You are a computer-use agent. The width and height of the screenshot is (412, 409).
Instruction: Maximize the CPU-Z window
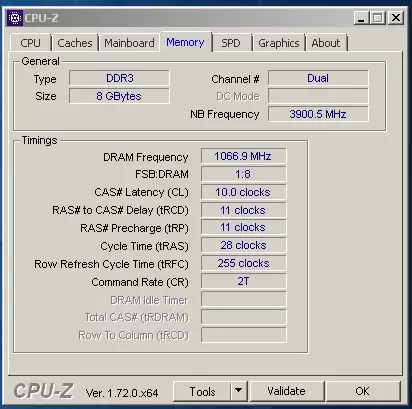(x=377, y=18)
